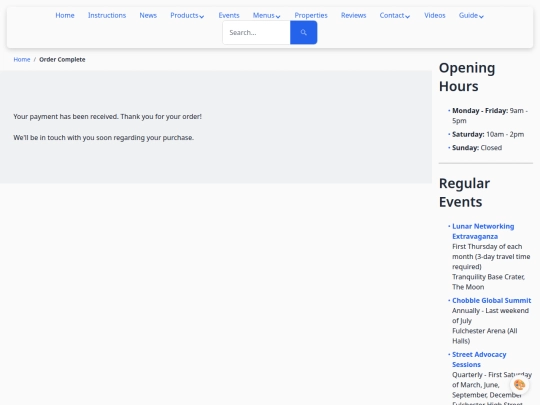Open the News nav item

[x=148, y=15]
